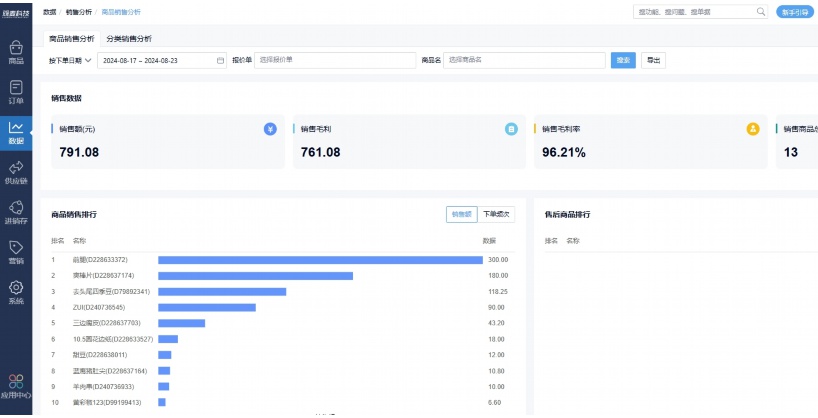The width and height of the screenshot is (818, 418).
Task: Open the 供应链 supply chain module
Action: pos(16,172)
